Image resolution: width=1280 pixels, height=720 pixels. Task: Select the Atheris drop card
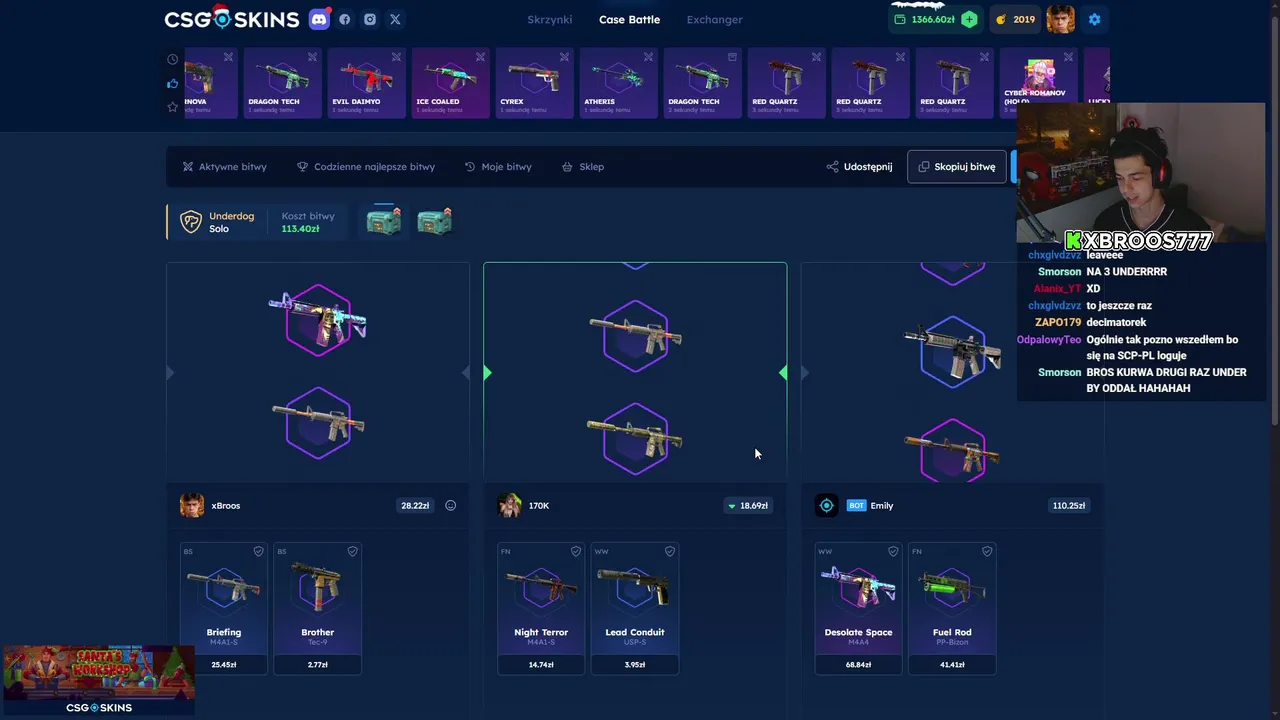point(618,83)
